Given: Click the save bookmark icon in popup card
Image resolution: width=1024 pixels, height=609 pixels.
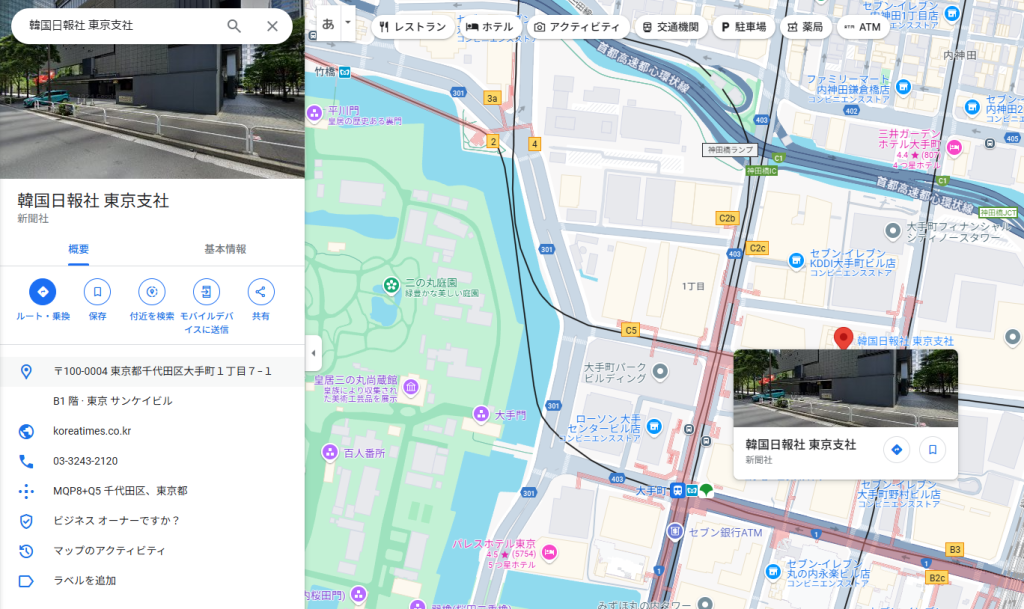Looking at the screenshot, I should pyautogui.click(x=932, y=450).
